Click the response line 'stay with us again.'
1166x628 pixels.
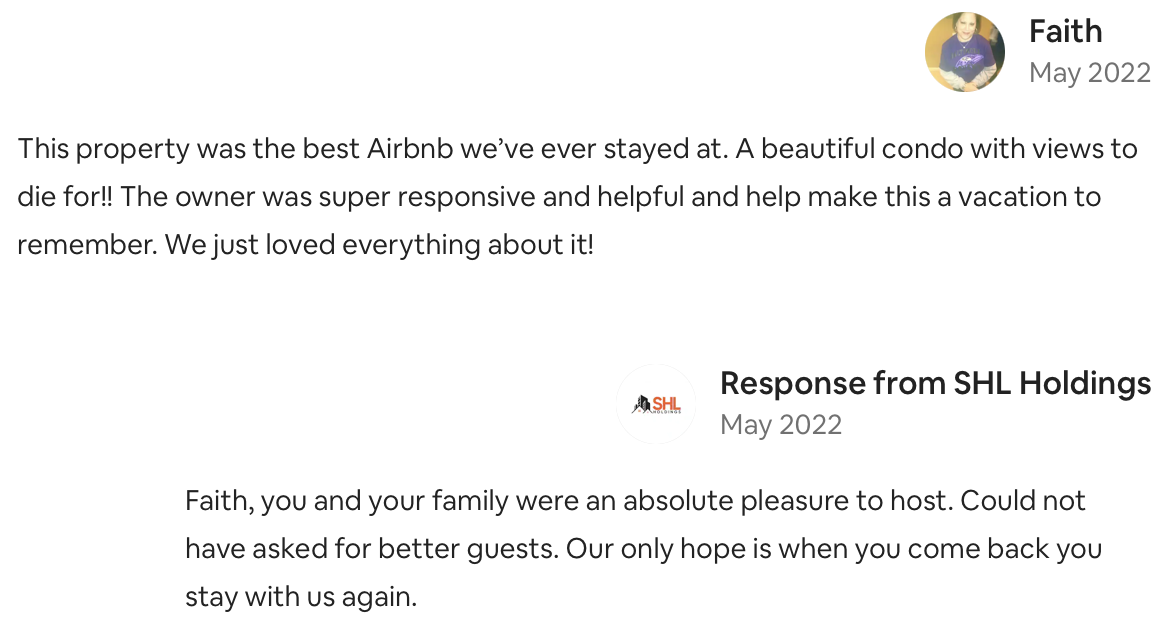[x=301, y=597]
